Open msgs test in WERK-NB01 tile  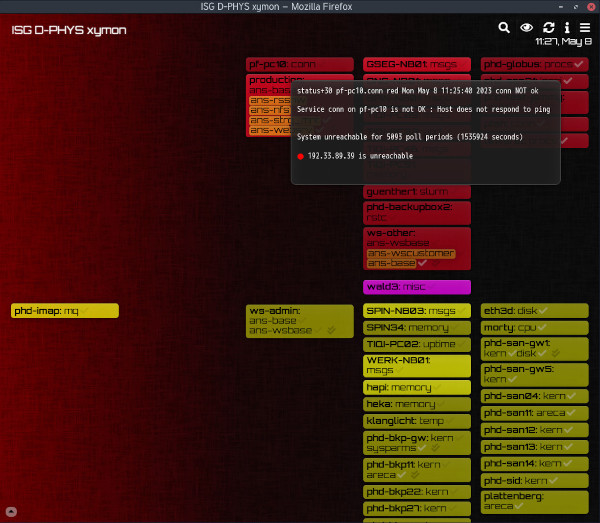coord(380,370)
